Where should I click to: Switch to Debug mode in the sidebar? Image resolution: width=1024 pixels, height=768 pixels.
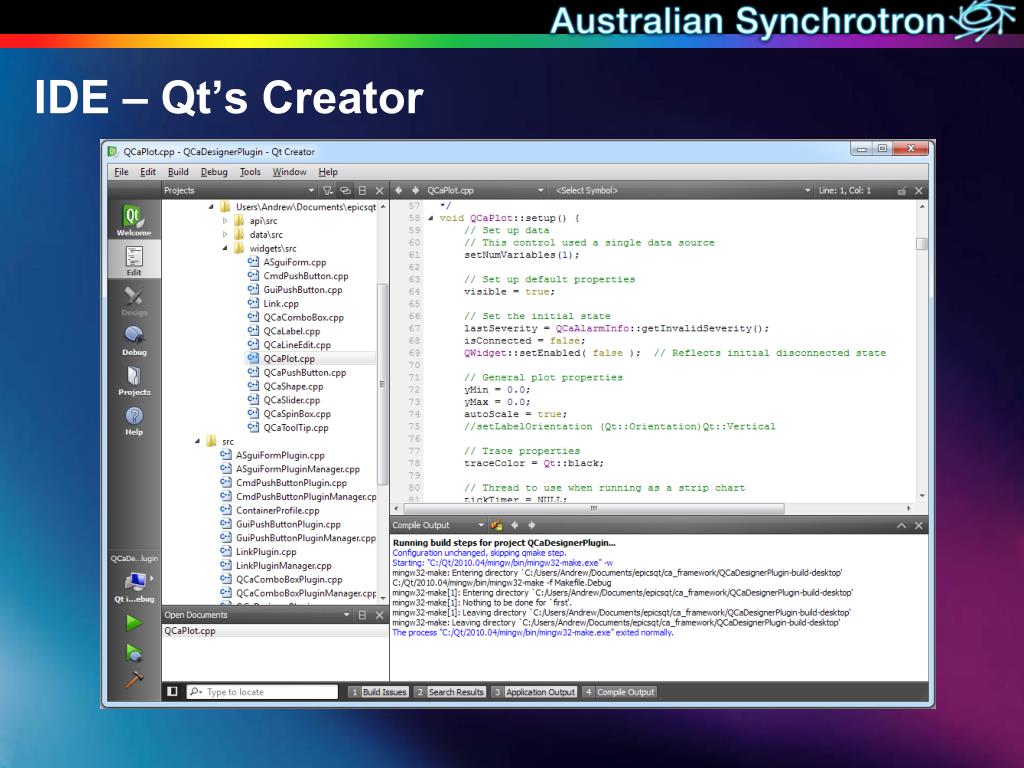(x=134, y=340)
